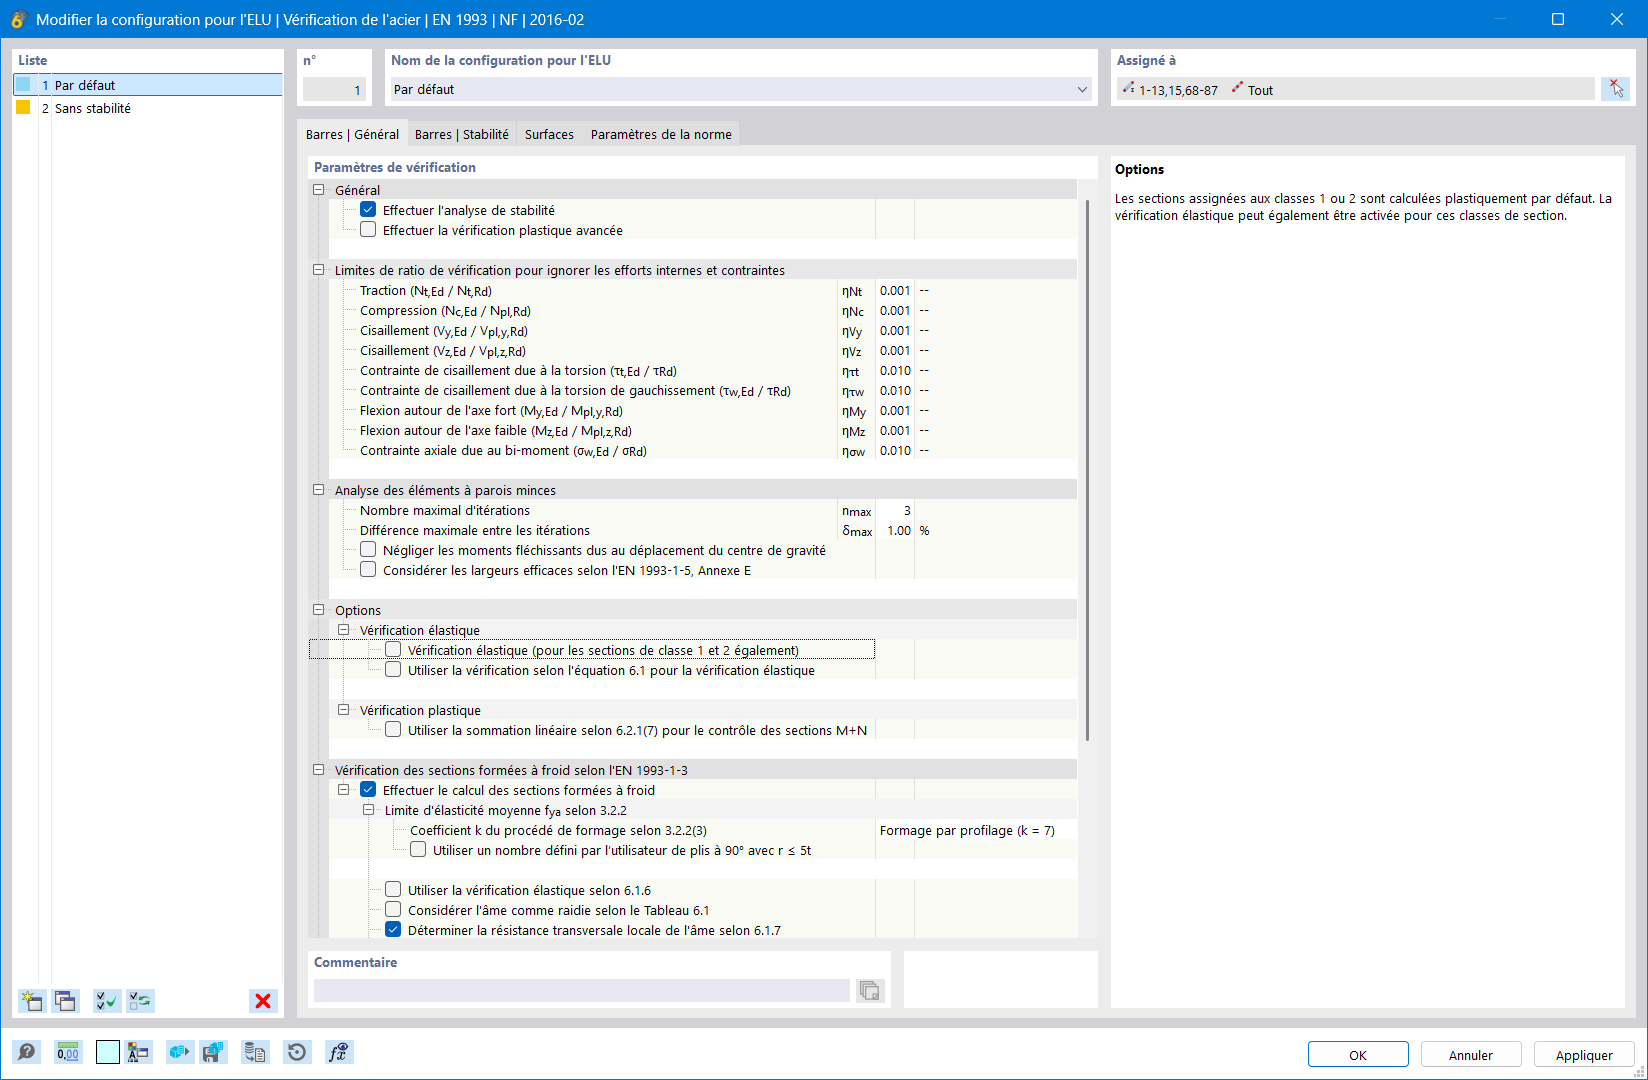Disable Effectuer l'analyse de stabilité
This screenshot has height=1080, width=1648.
368,209
